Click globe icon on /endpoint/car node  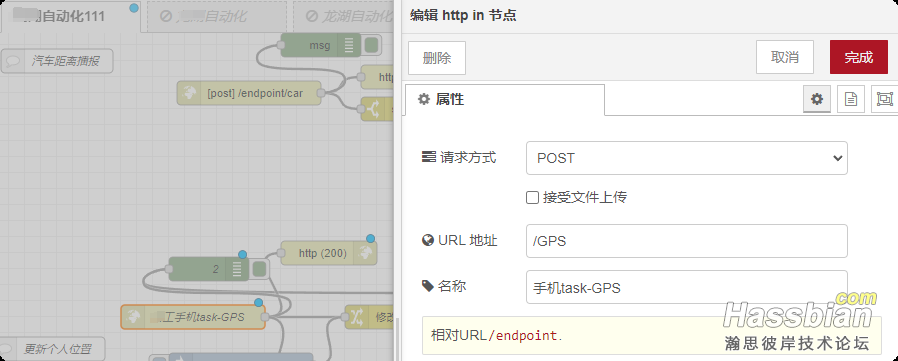point(189,93)
